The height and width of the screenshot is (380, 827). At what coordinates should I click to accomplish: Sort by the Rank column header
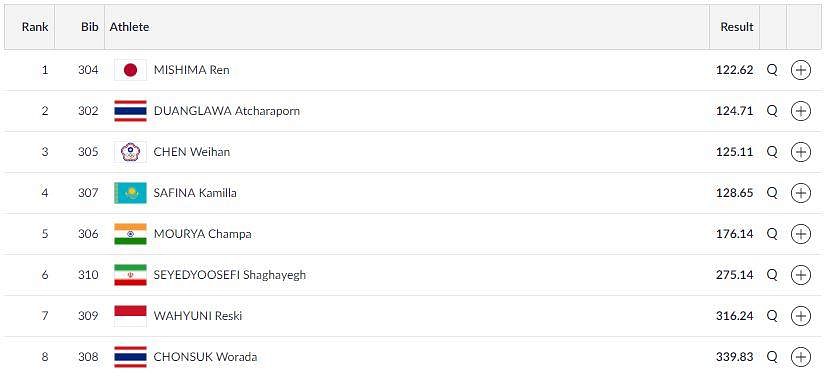pos(35,27)
